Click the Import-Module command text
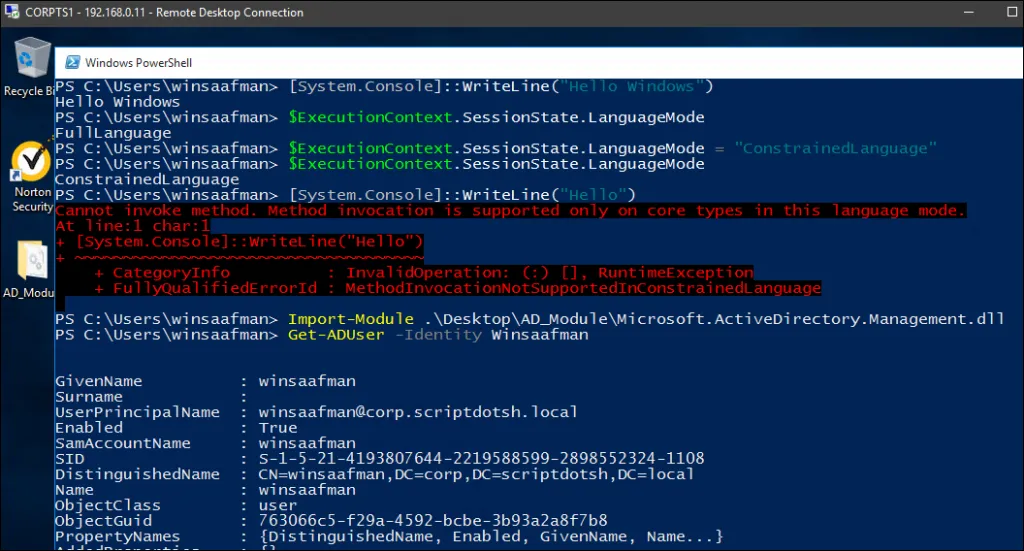 (x=351, y=319)
